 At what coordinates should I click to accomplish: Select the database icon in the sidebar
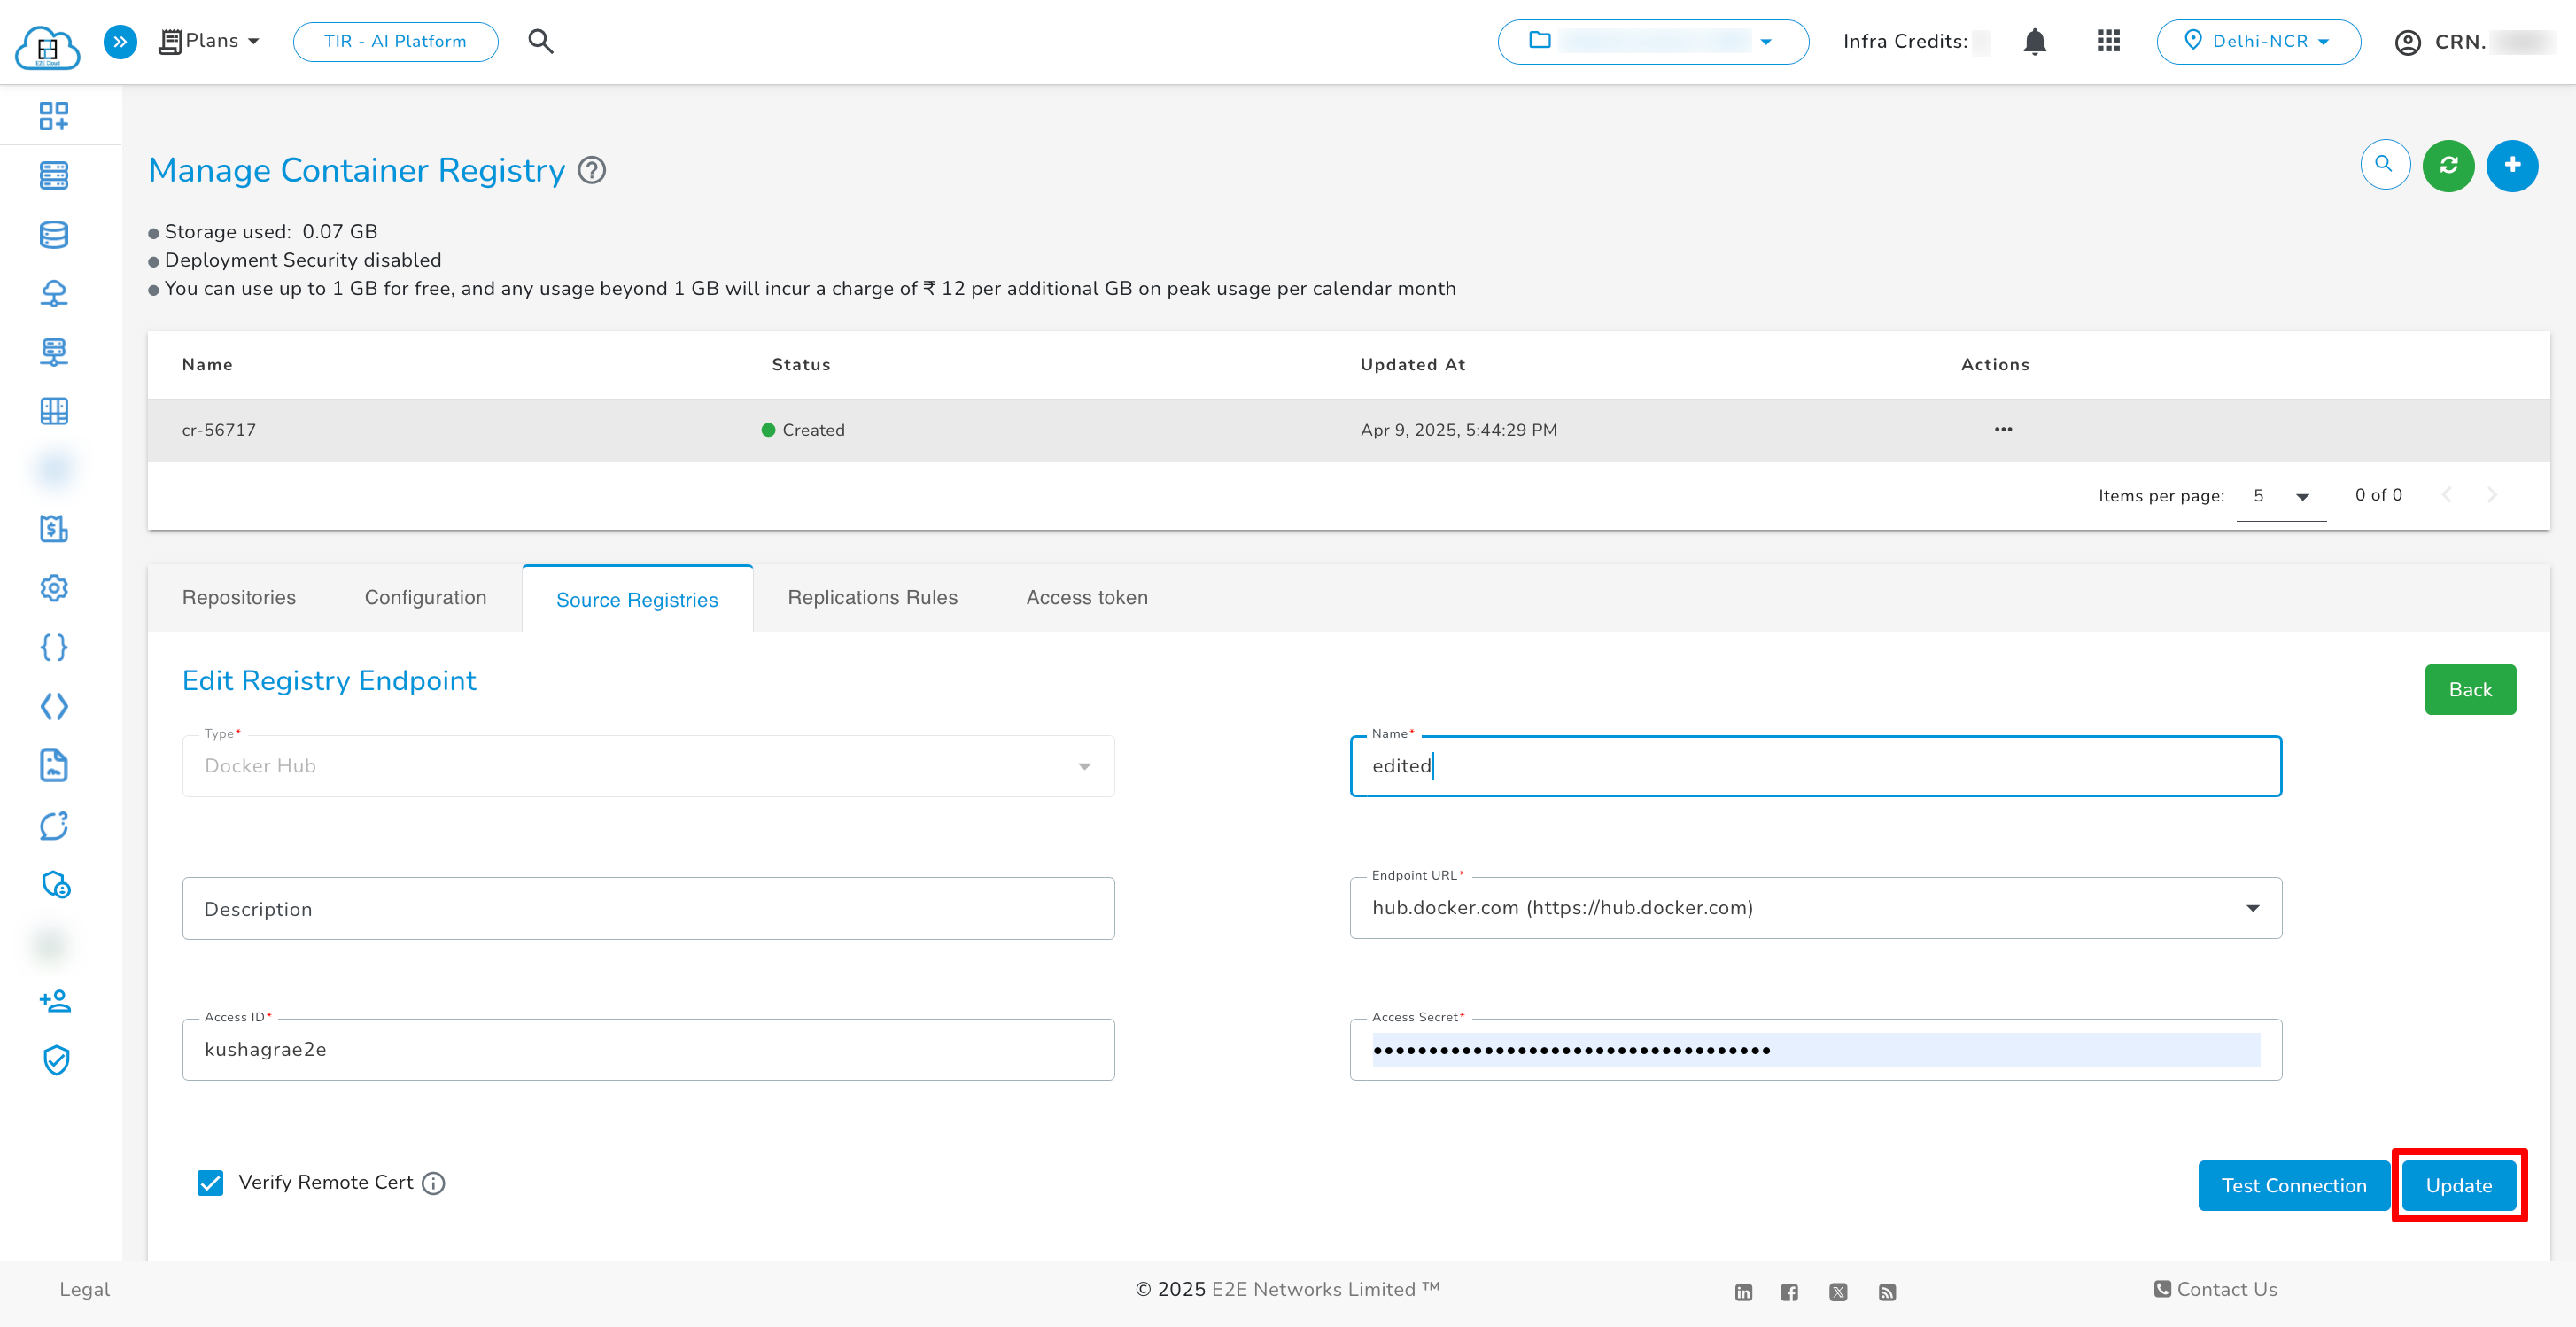[54, 234]
